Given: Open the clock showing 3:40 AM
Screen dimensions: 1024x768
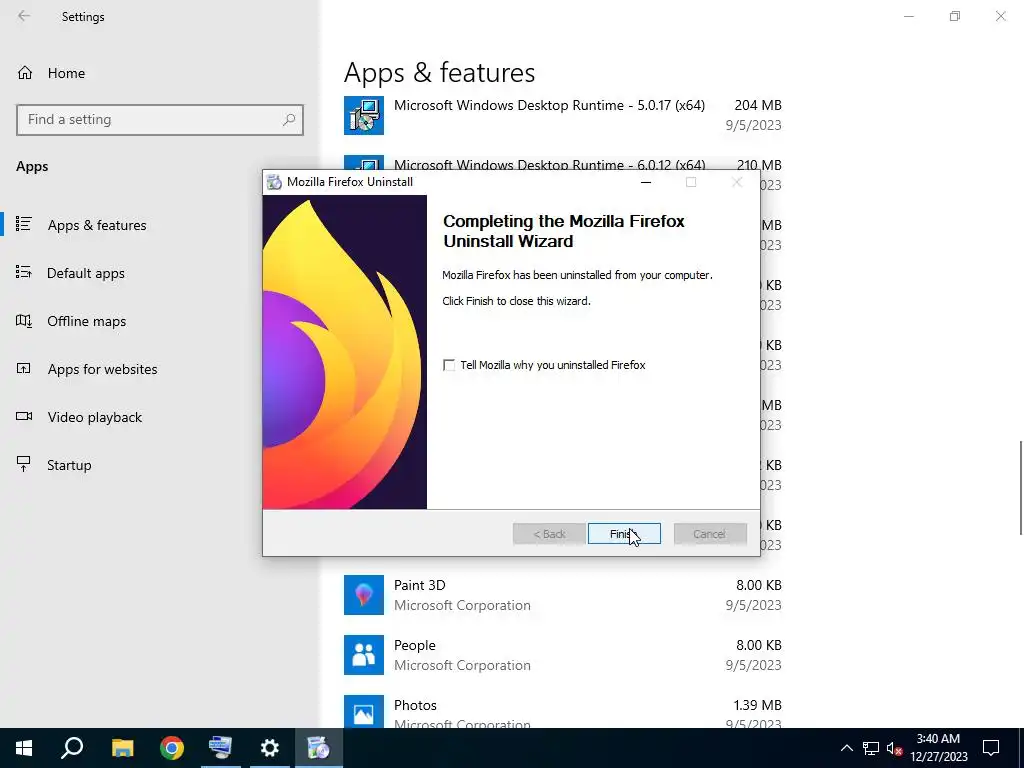Looking at the screenshot, I should tap(938, 748).
